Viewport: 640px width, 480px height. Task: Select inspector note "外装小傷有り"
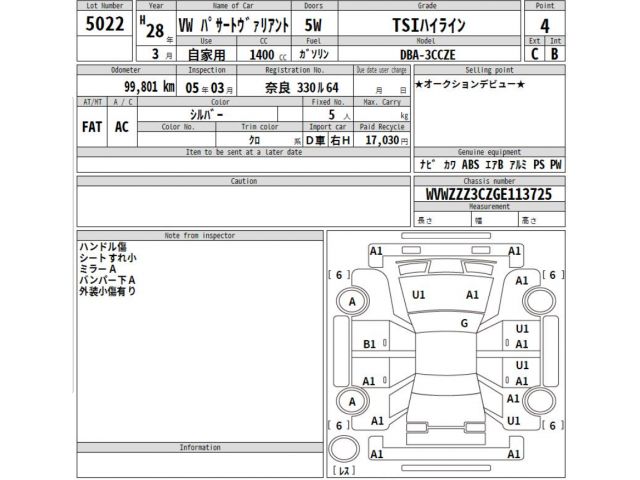[x=107, y=291]
